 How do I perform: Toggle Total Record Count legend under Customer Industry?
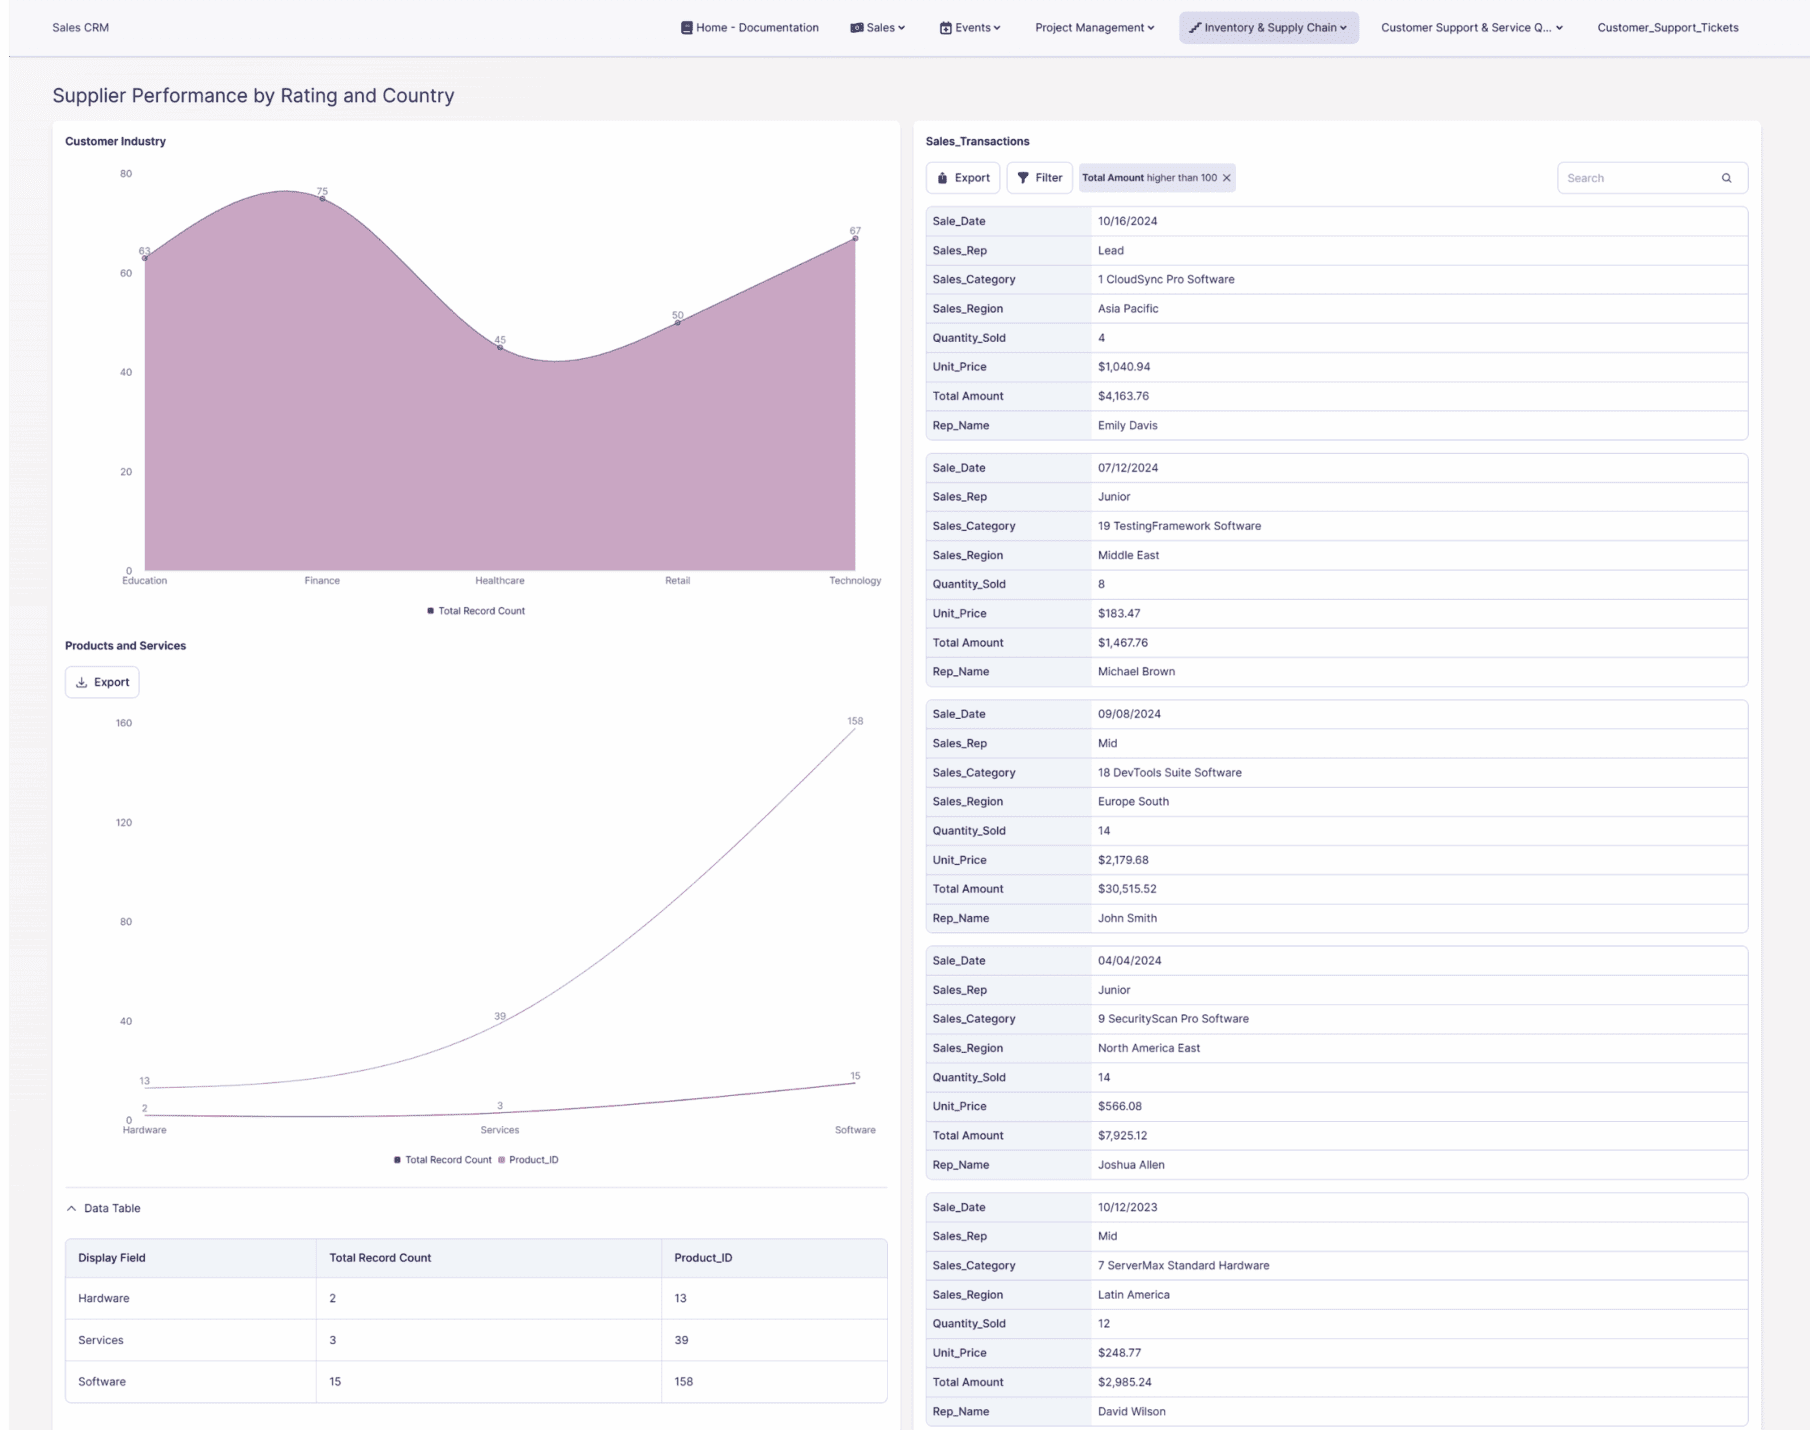[x=477, y=610]
